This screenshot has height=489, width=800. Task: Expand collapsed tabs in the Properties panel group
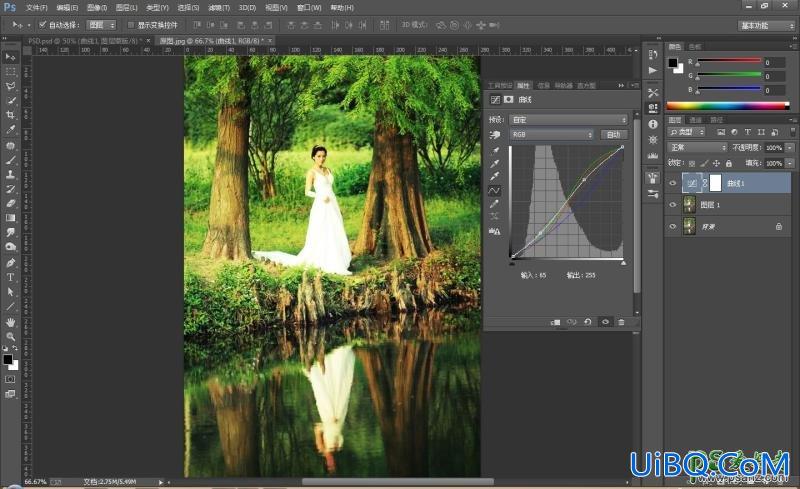pyautogui.click(x=621, y=85)
